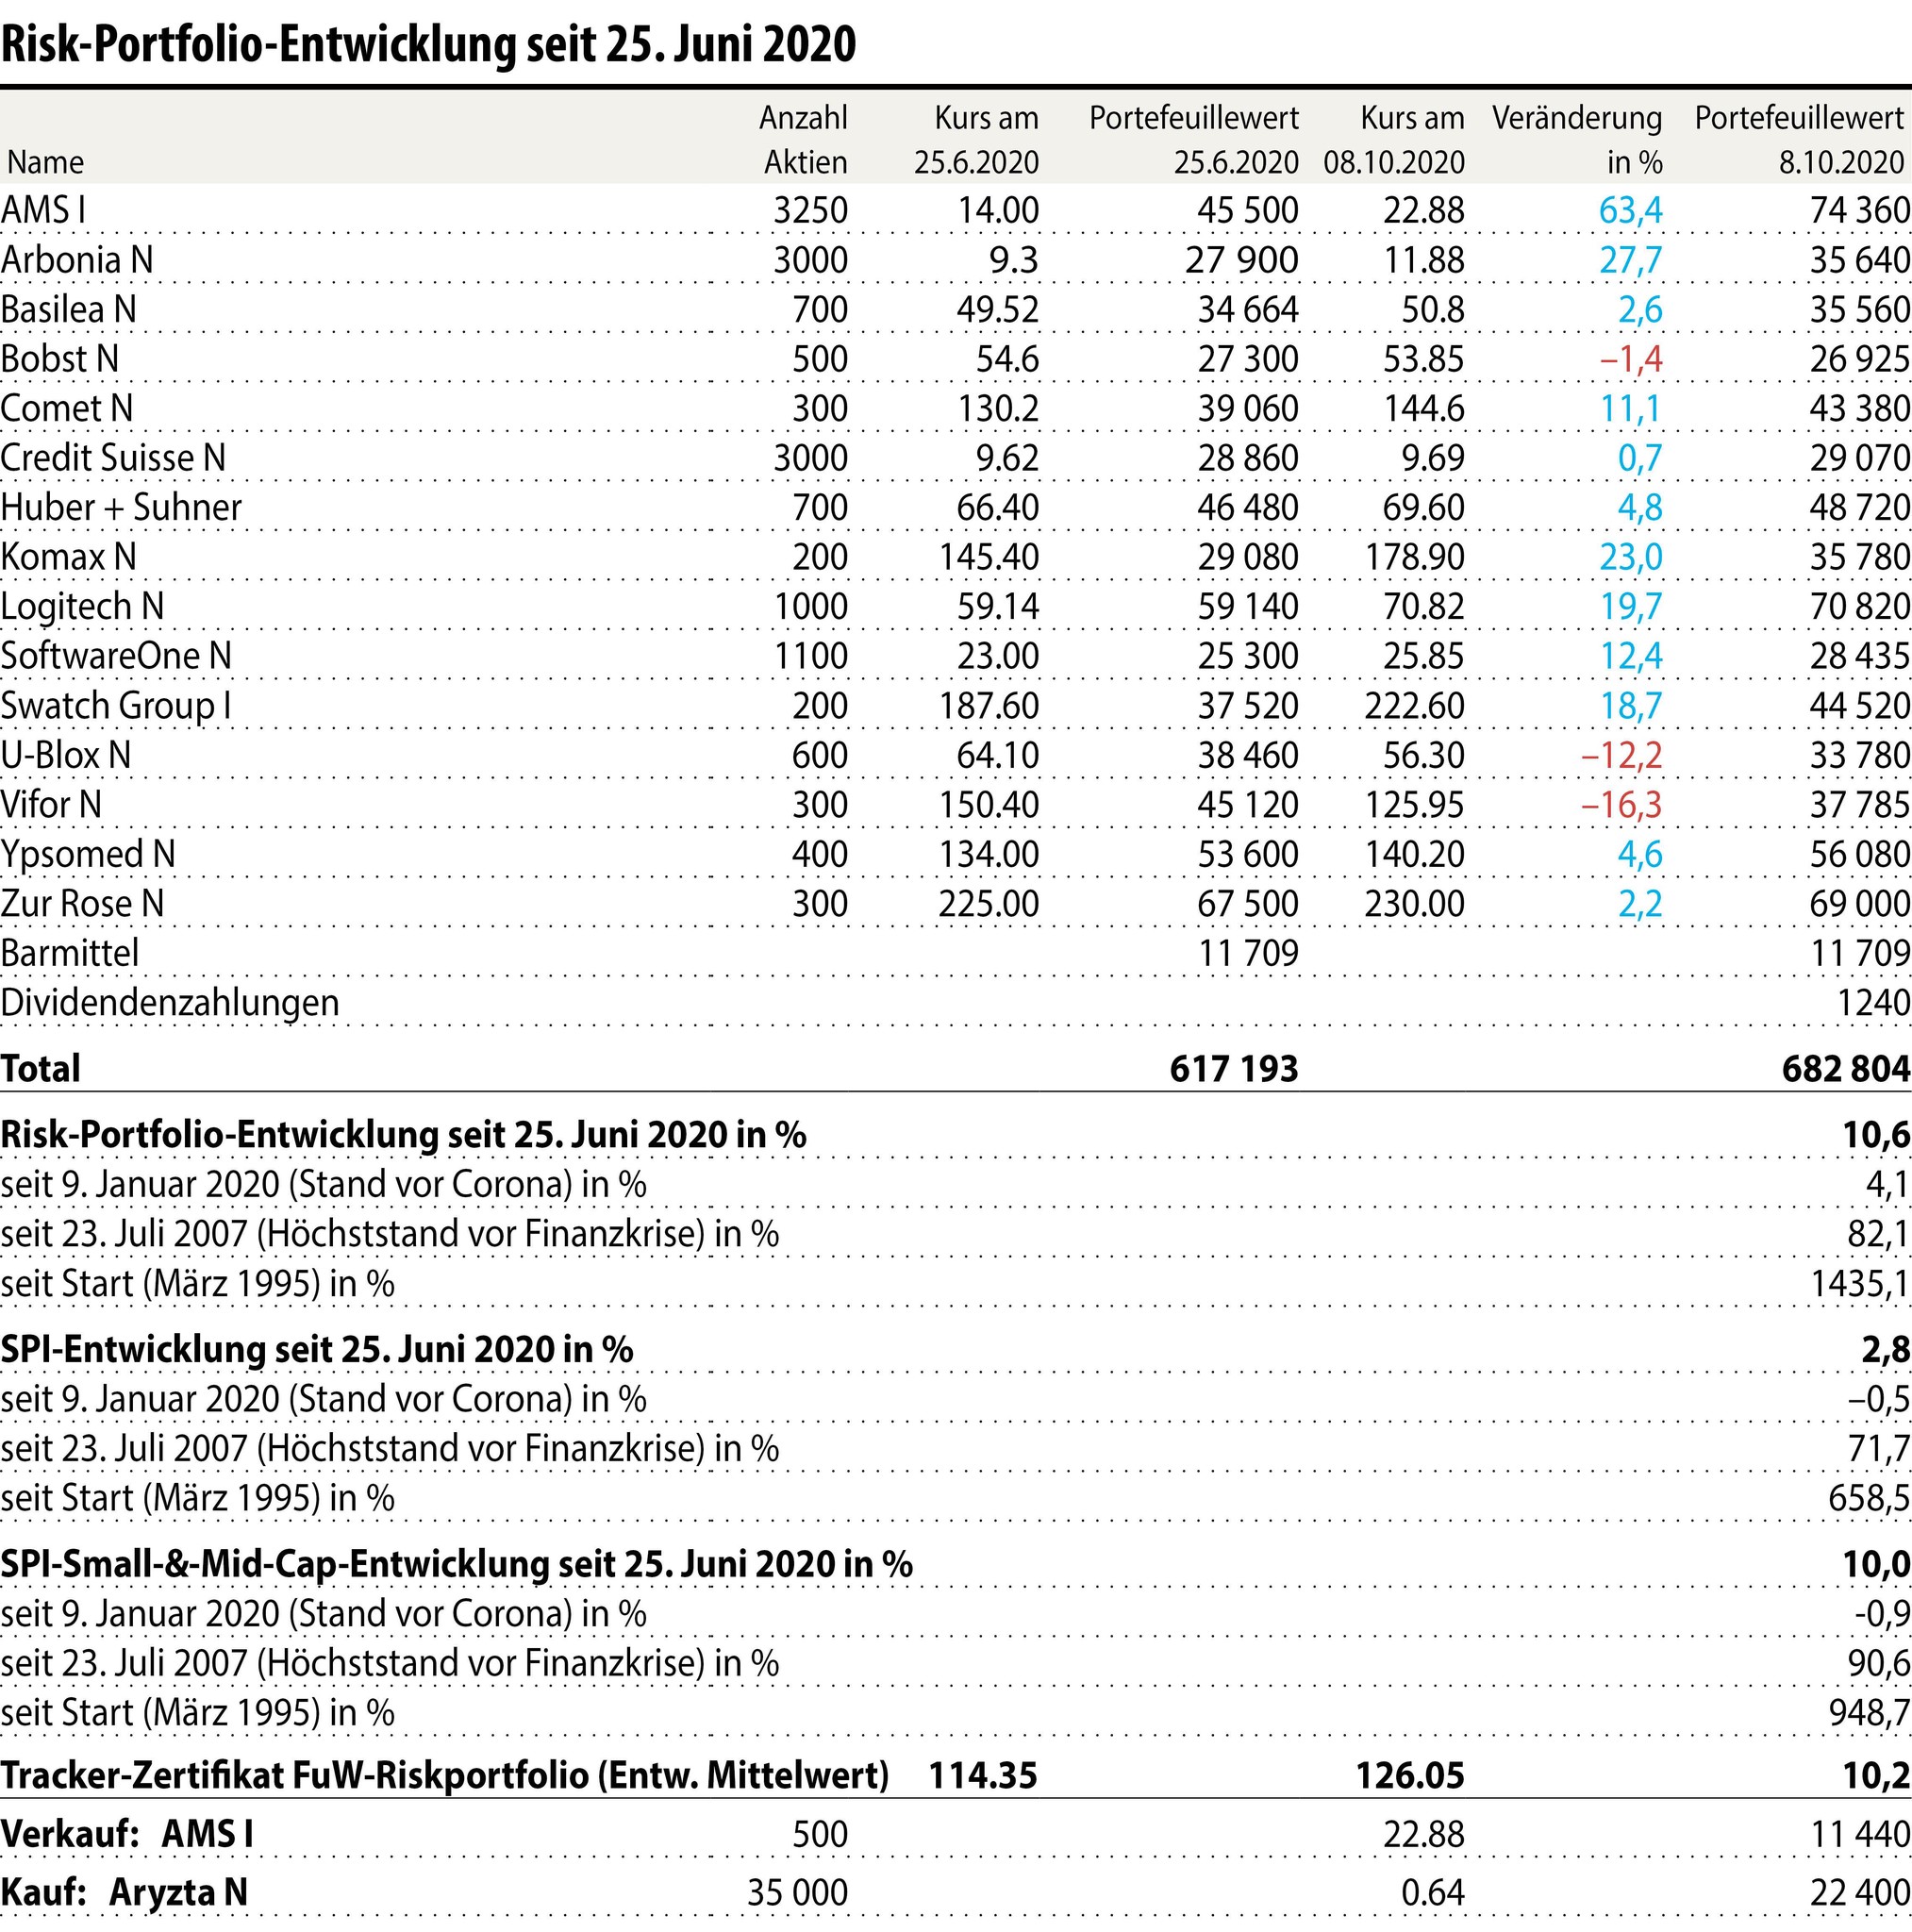Screen dimensions: 1912x1932
Task: Select the Logitech N row name
Action: pyautogui.click(x=82, y=607)
